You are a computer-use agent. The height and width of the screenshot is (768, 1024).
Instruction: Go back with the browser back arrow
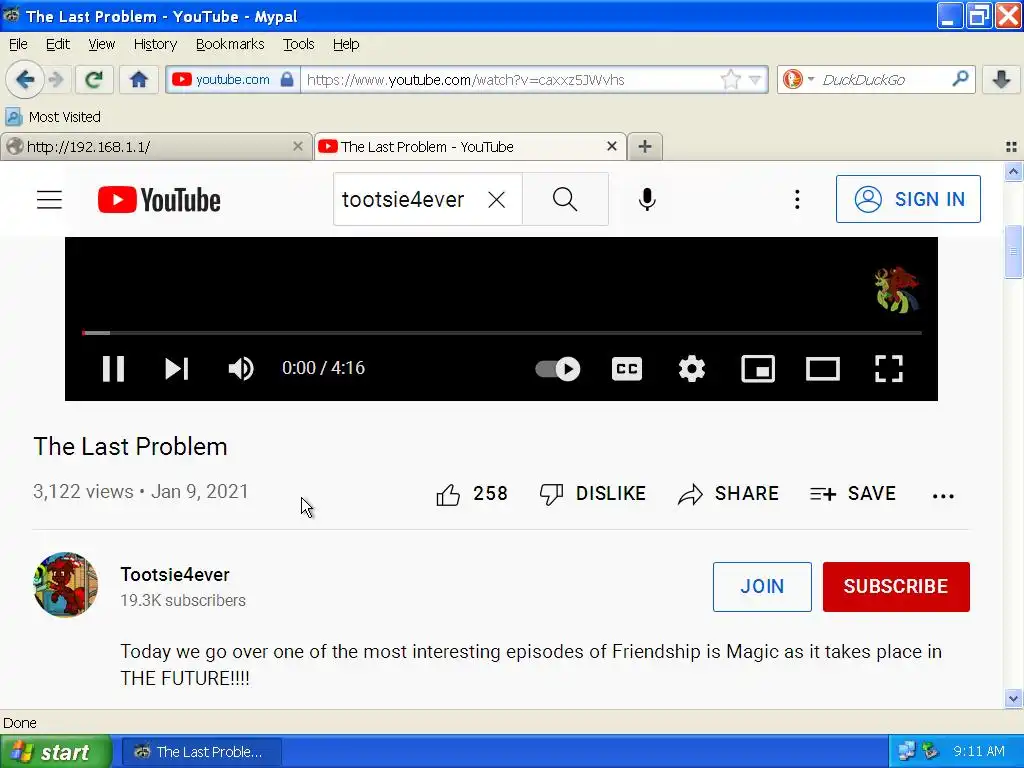click(x=25, y=80)
